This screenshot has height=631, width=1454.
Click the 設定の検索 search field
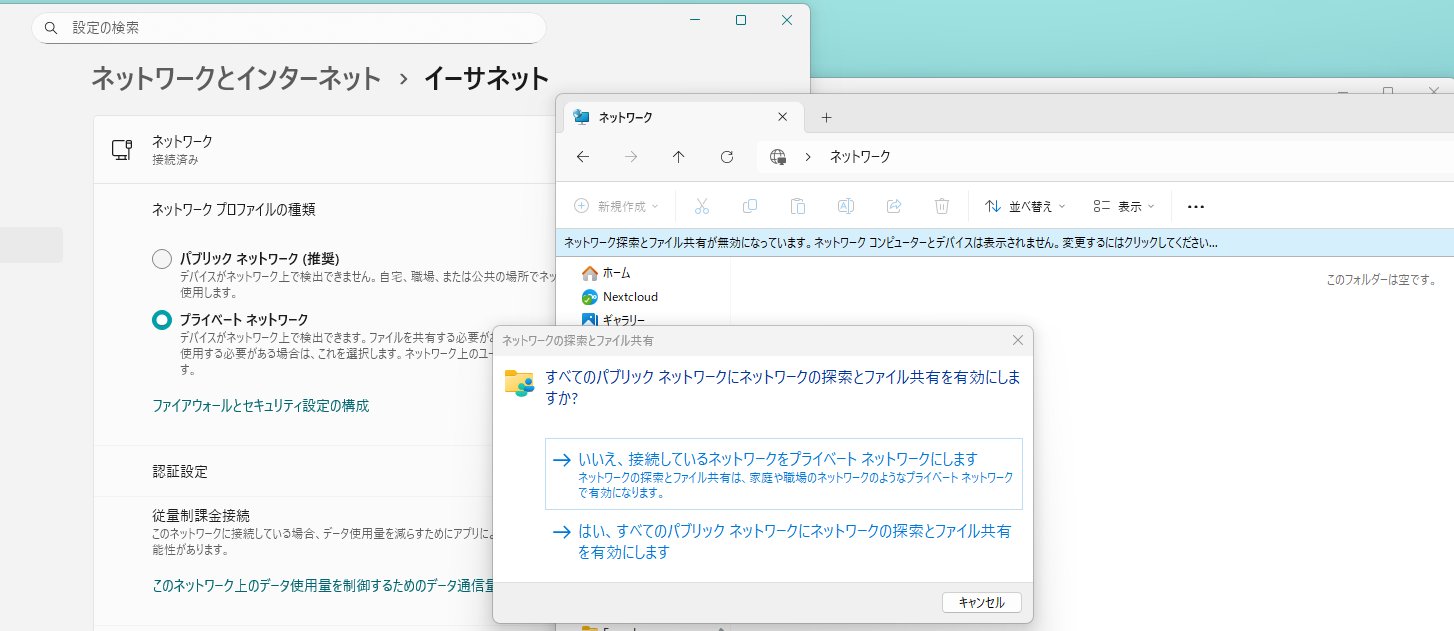click(290, 28)
